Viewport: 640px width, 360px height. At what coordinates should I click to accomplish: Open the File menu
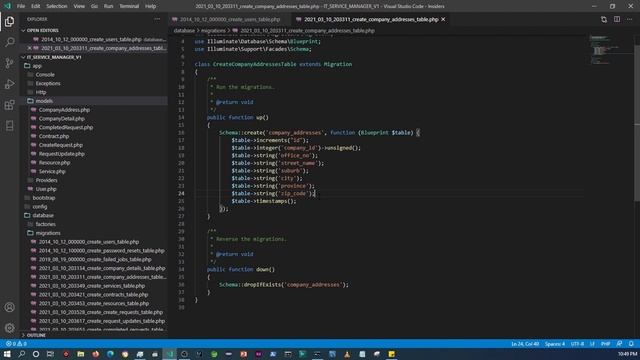click(x=21, y=6)
